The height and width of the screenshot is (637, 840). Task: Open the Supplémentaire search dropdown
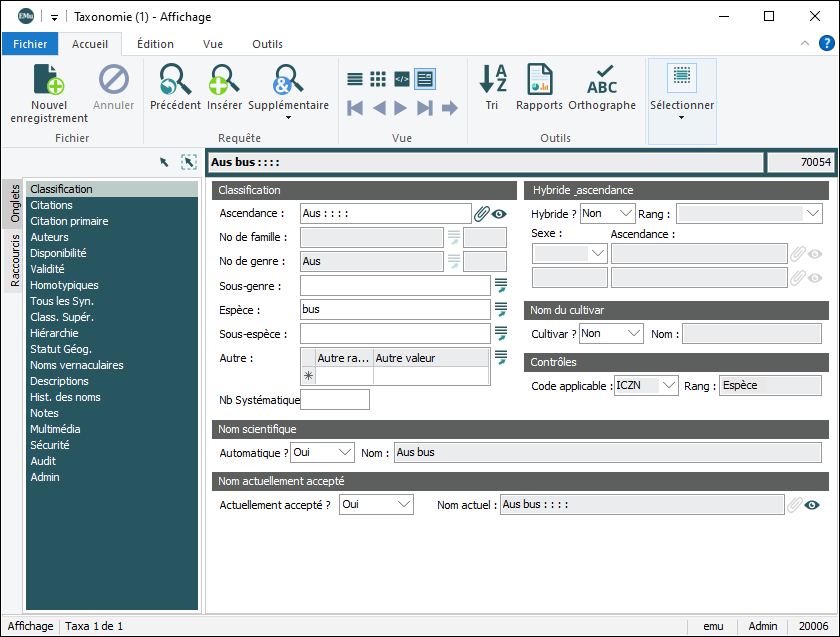pyautogui.click(x=288, y=117)
